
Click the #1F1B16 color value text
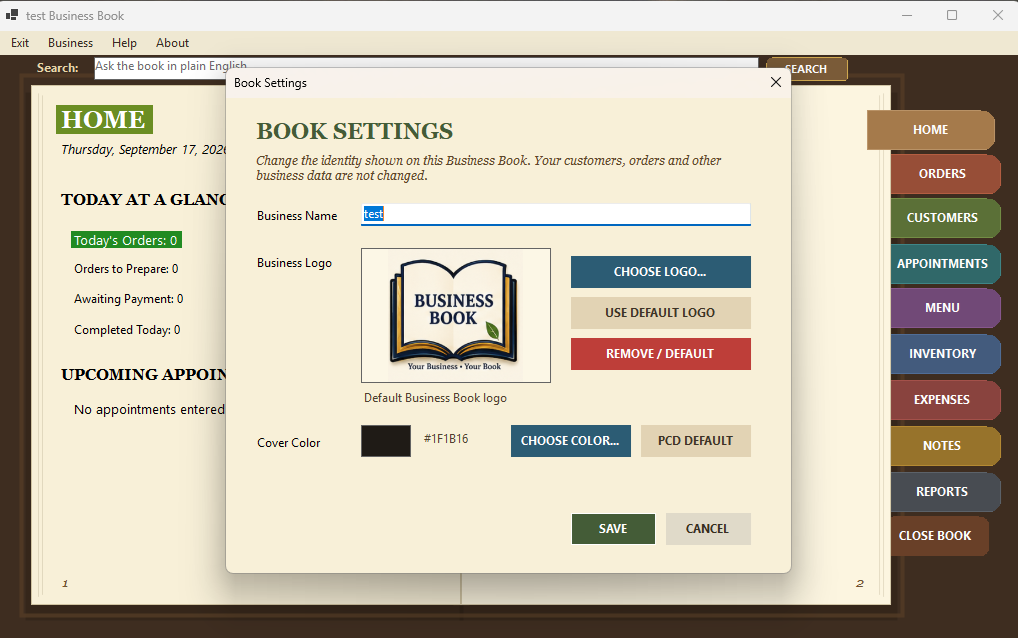click(x=446, y=439)
